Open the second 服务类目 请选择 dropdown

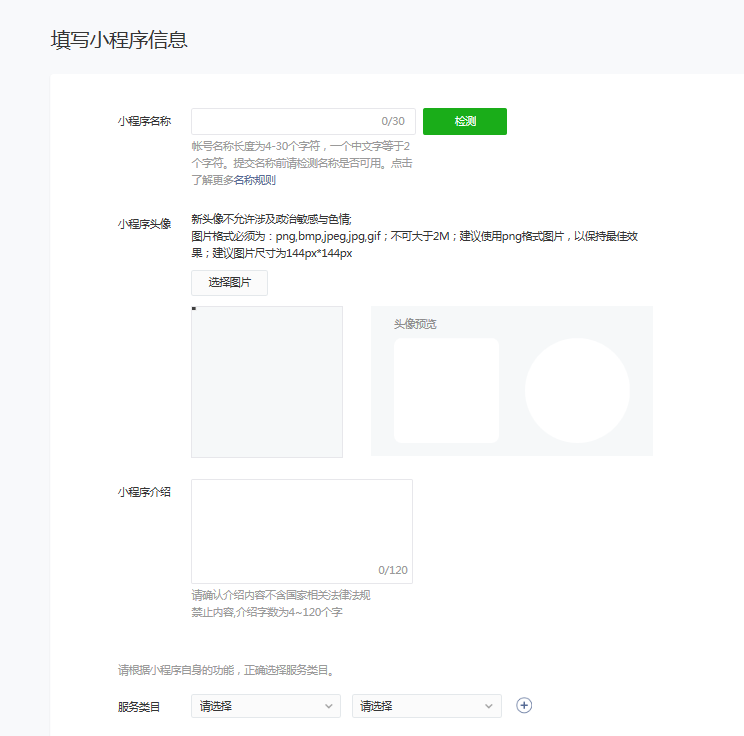[427, 706]
